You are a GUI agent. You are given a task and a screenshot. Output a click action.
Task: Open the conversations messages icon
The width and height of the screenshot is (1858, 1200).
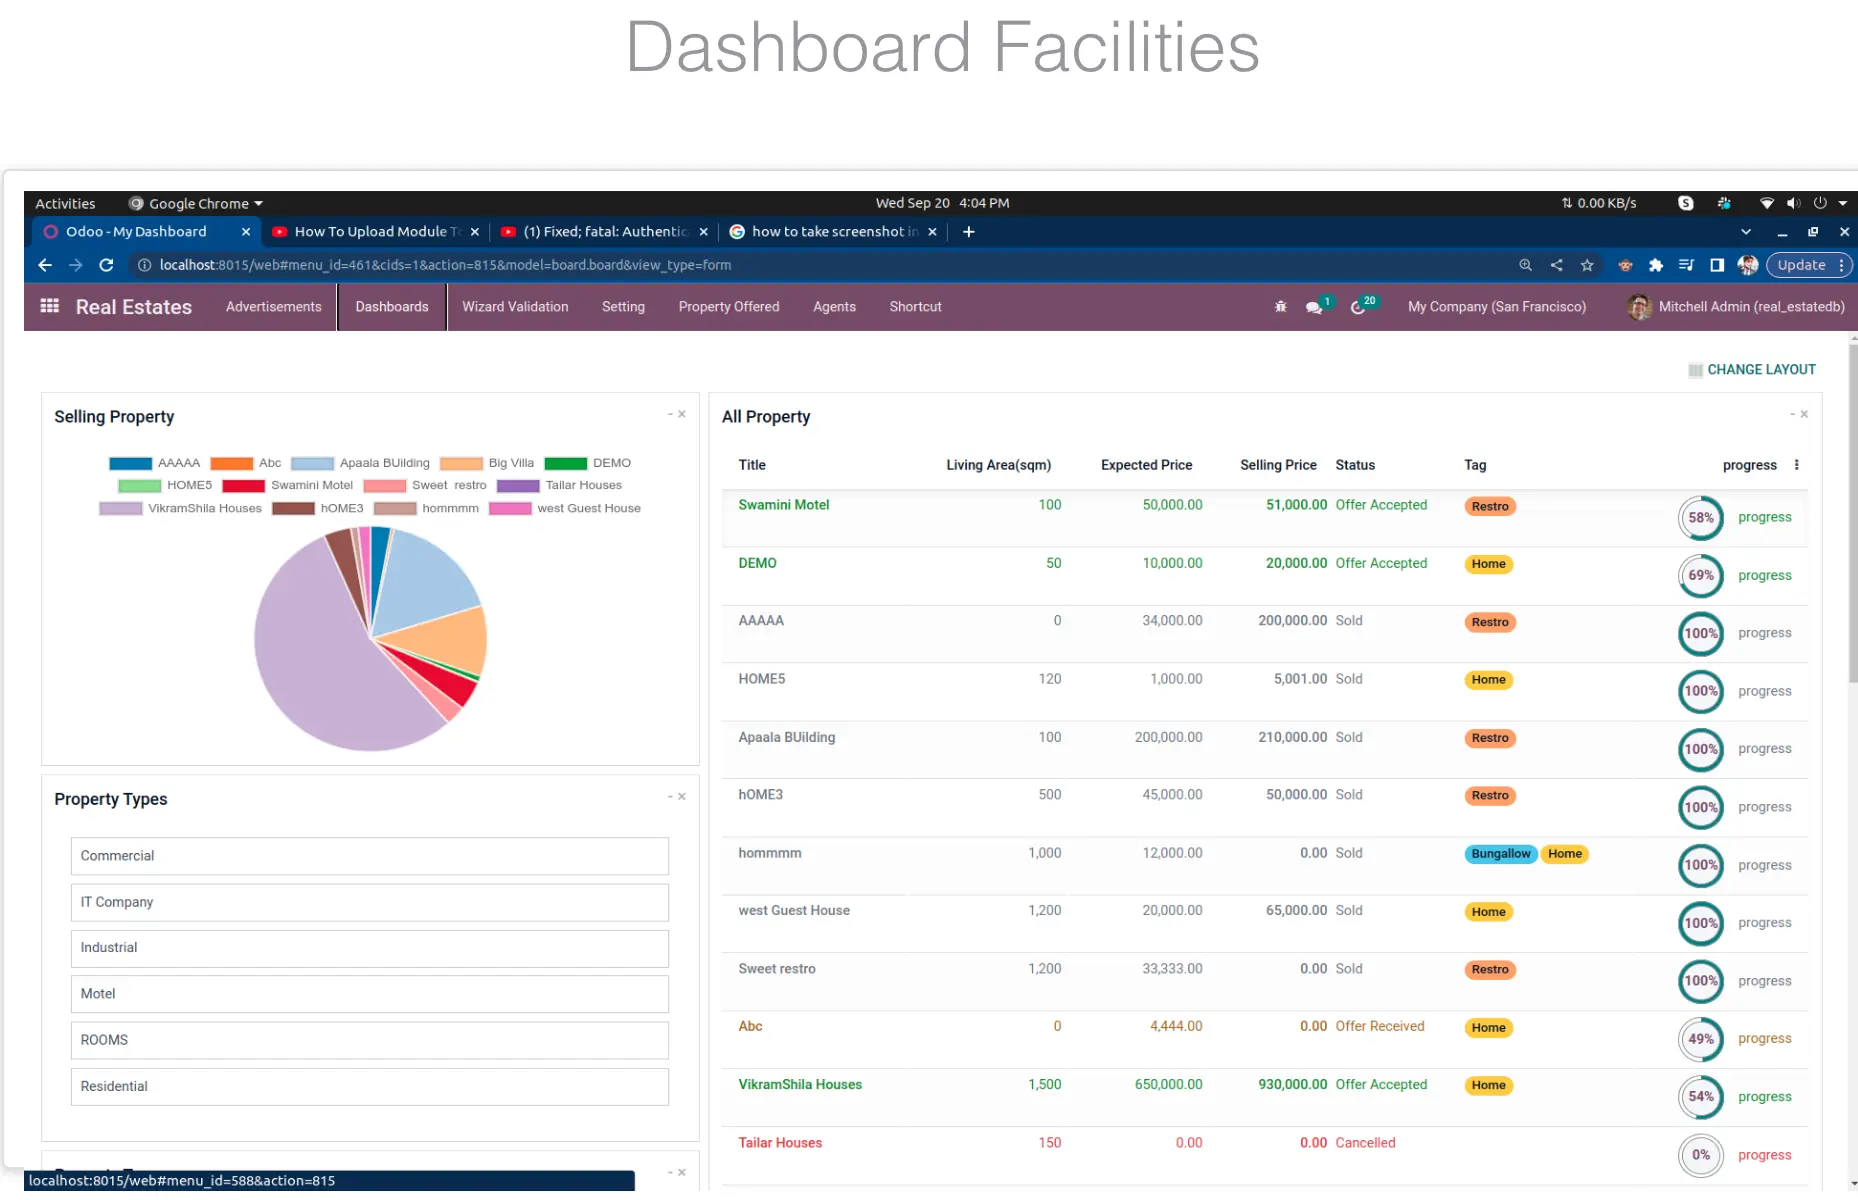(x=1314, y=307)
